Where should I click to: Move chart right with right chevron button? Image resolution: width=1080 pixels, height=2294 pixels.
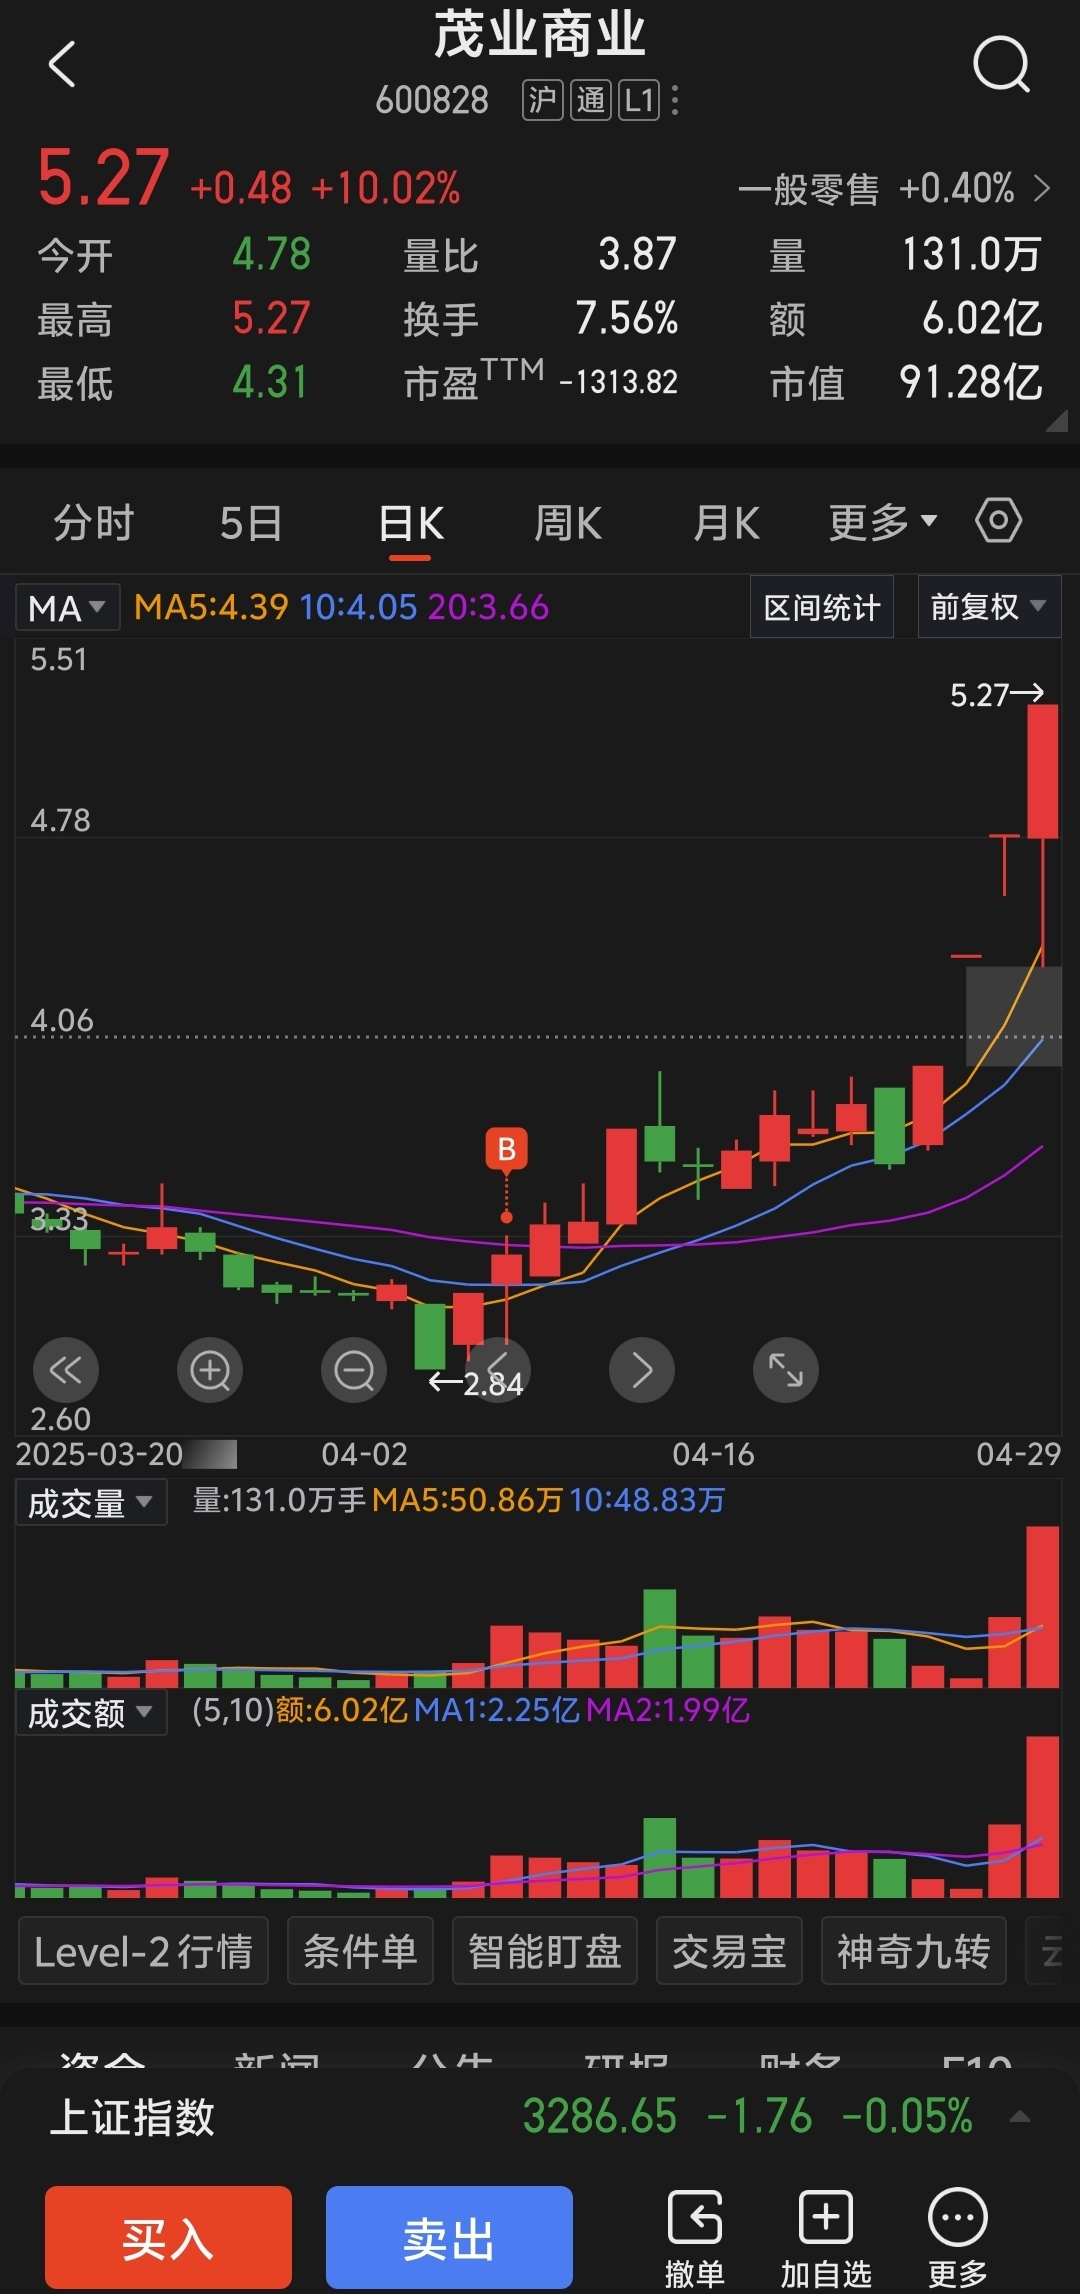(x=642, y=1370)
